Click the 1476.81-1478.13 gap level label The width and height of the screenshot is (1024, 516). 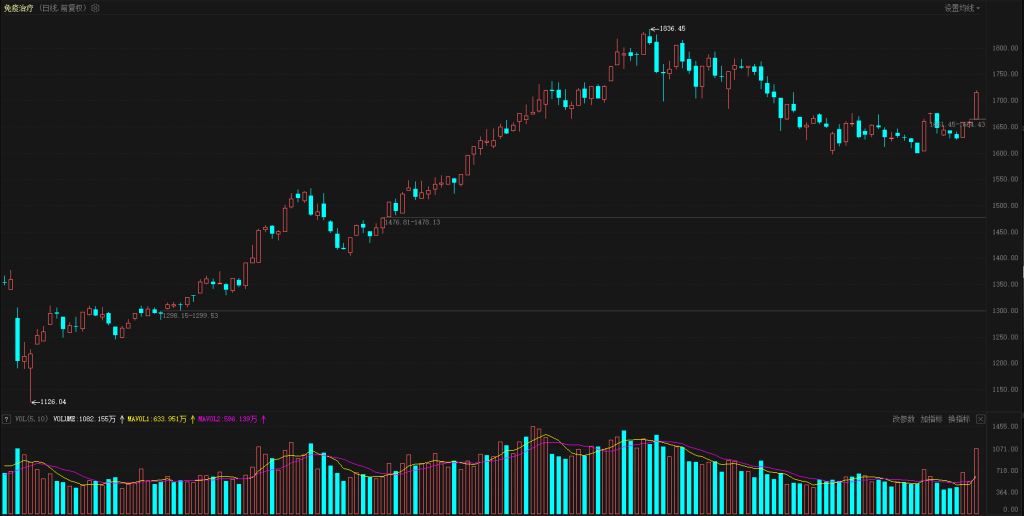pos(414,222)
